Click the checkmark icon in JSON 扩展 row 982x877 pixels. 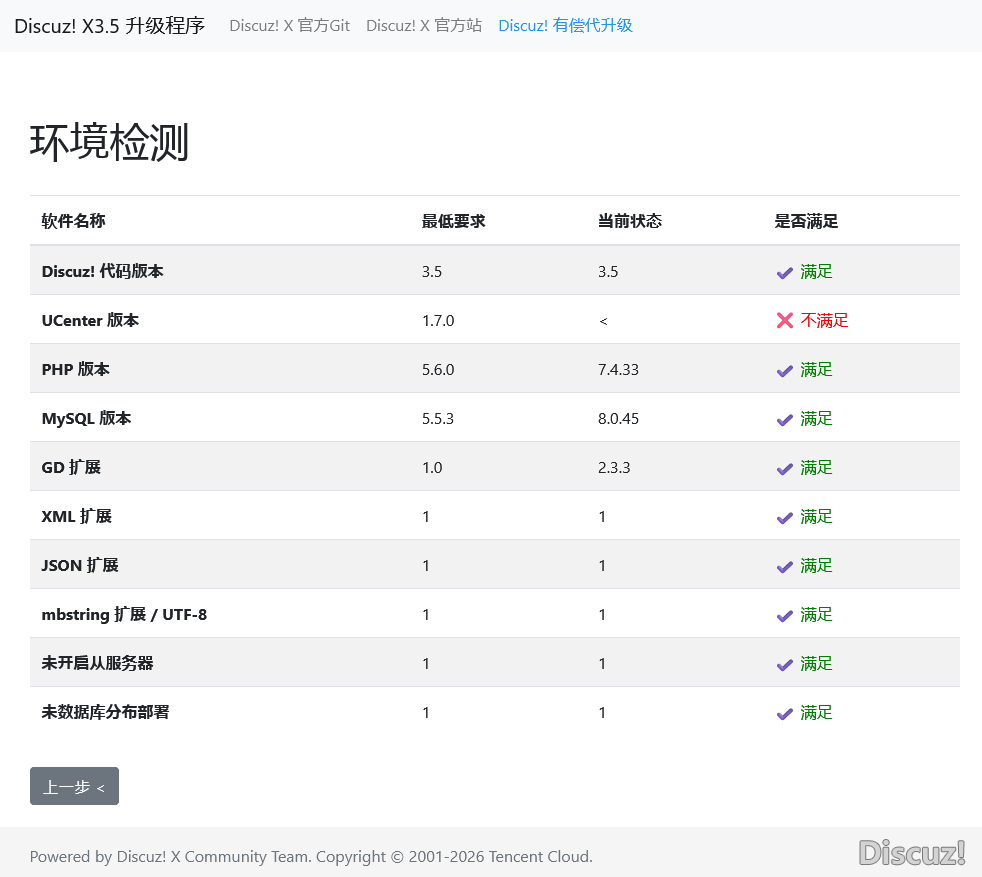pyautogui.click(x=784, y=566)
